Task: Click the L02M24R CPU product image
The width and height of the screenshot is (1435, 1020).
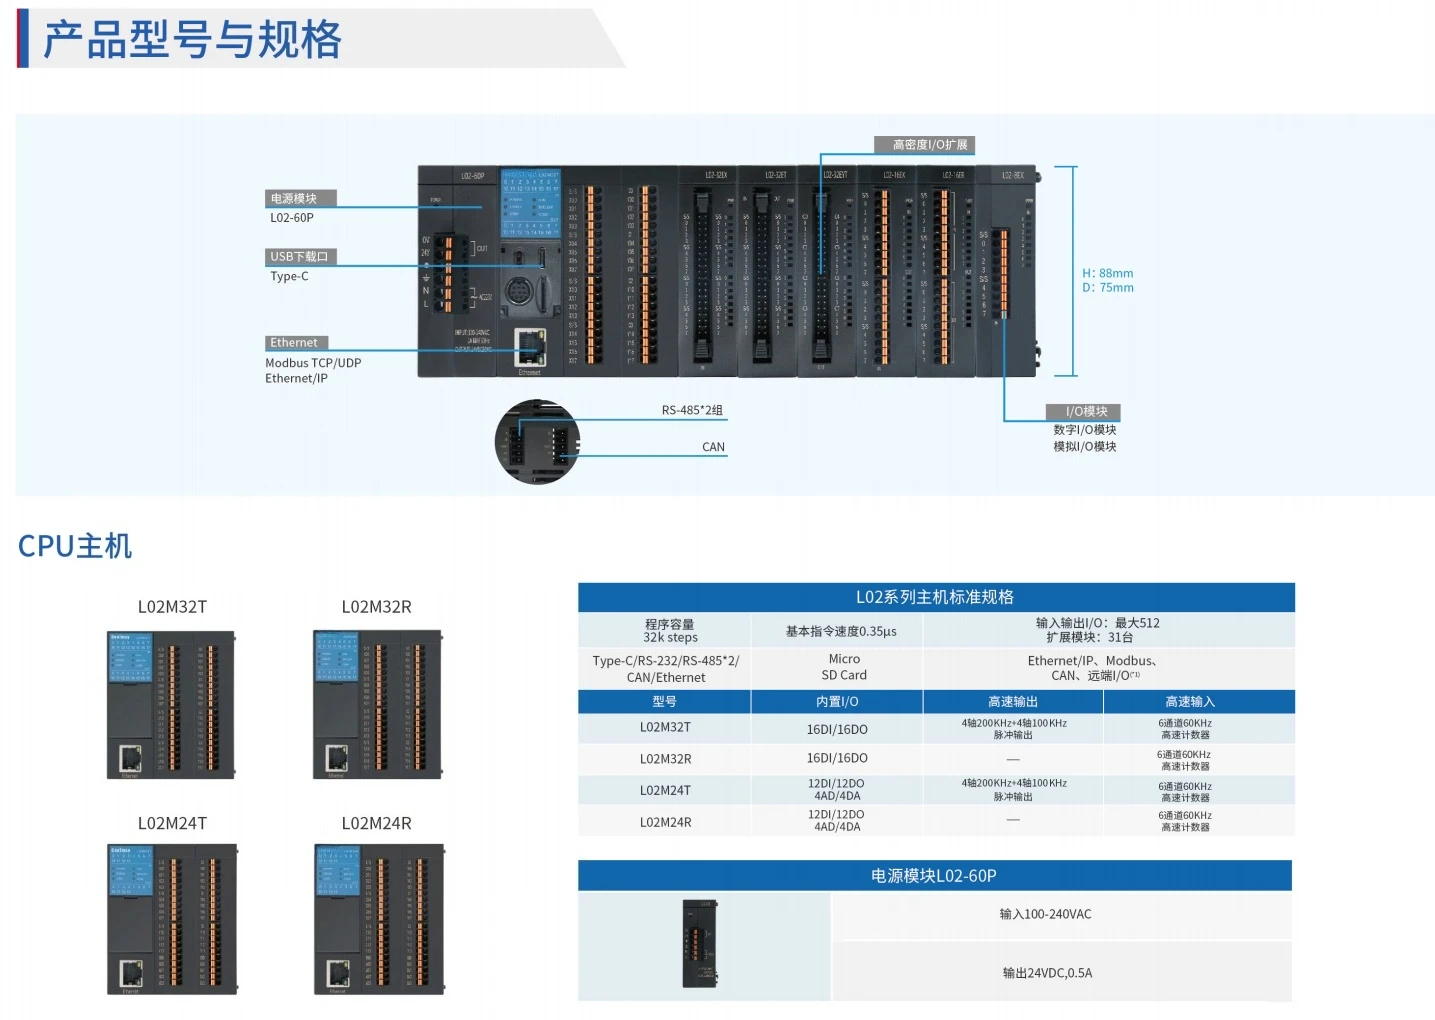Action: pyautogui.click(x=379, y=920)
